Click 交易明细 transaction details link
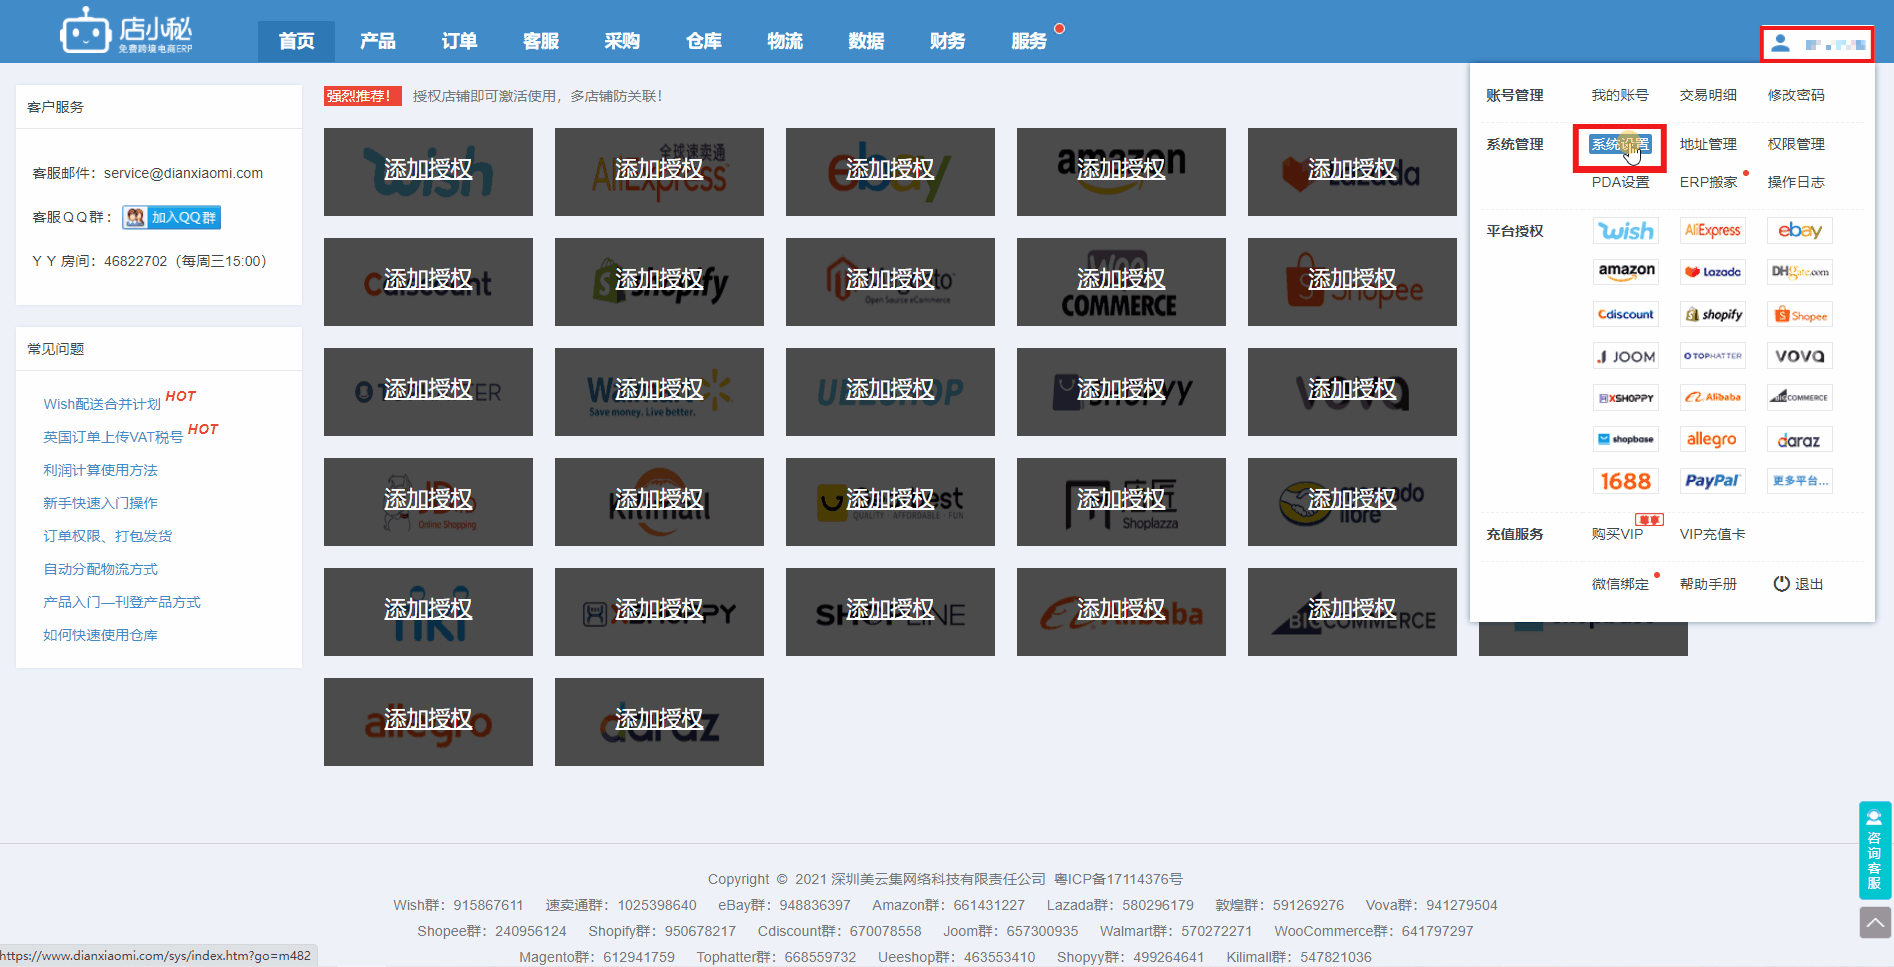 pyautogui.click(x=1708, y=95)
